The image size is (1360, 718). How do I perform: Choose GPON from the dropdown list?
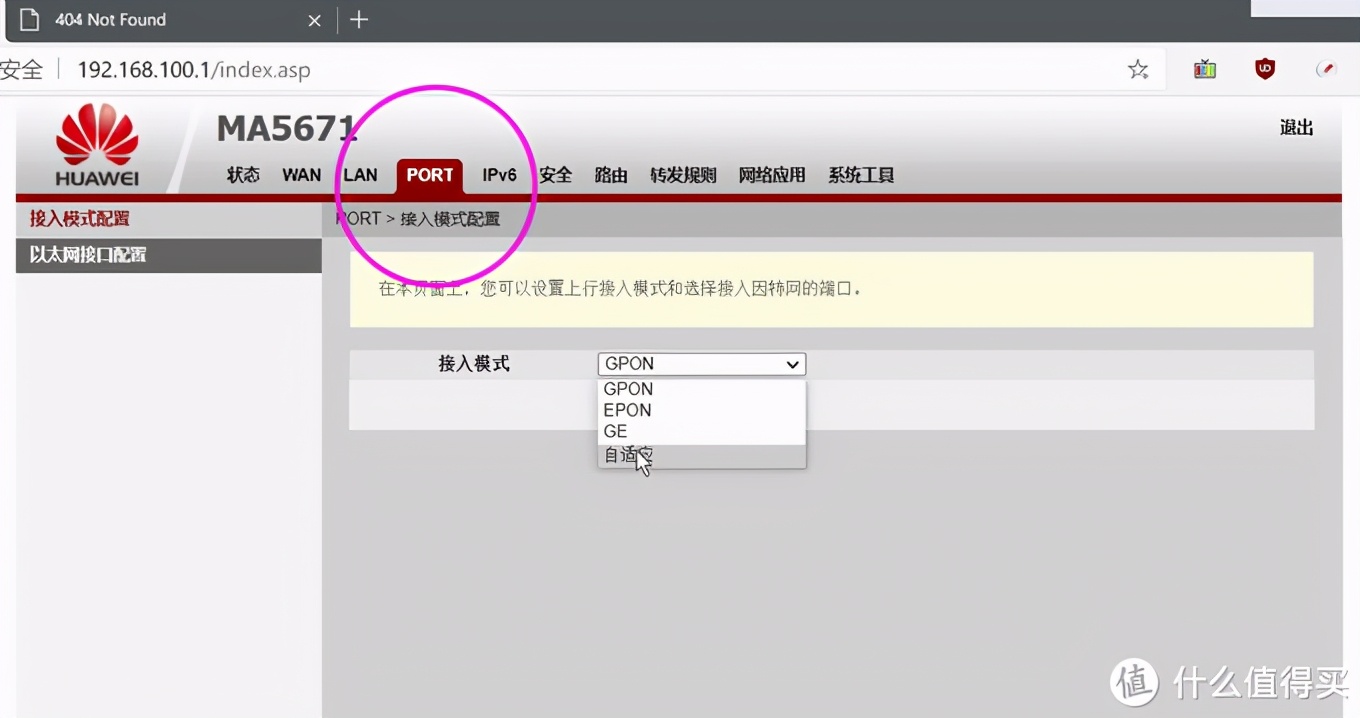702,389
